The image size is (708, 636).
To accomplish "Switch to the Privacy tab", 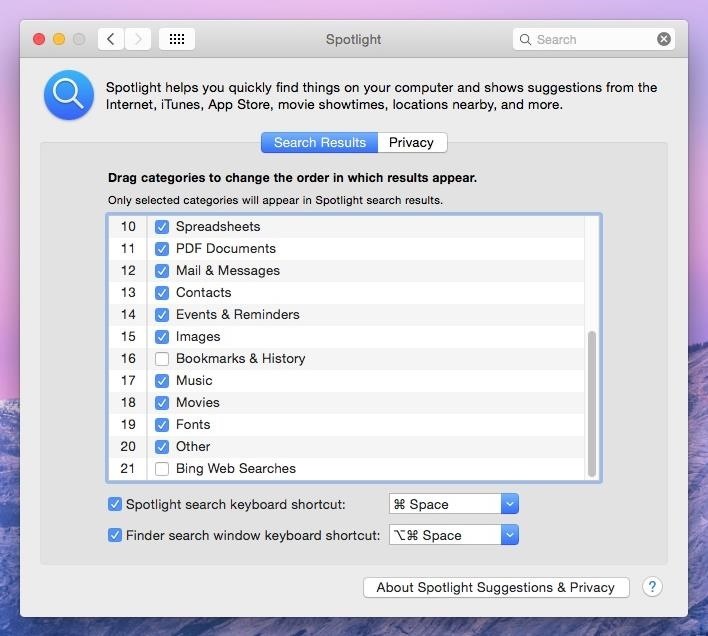I will point(411,143).
